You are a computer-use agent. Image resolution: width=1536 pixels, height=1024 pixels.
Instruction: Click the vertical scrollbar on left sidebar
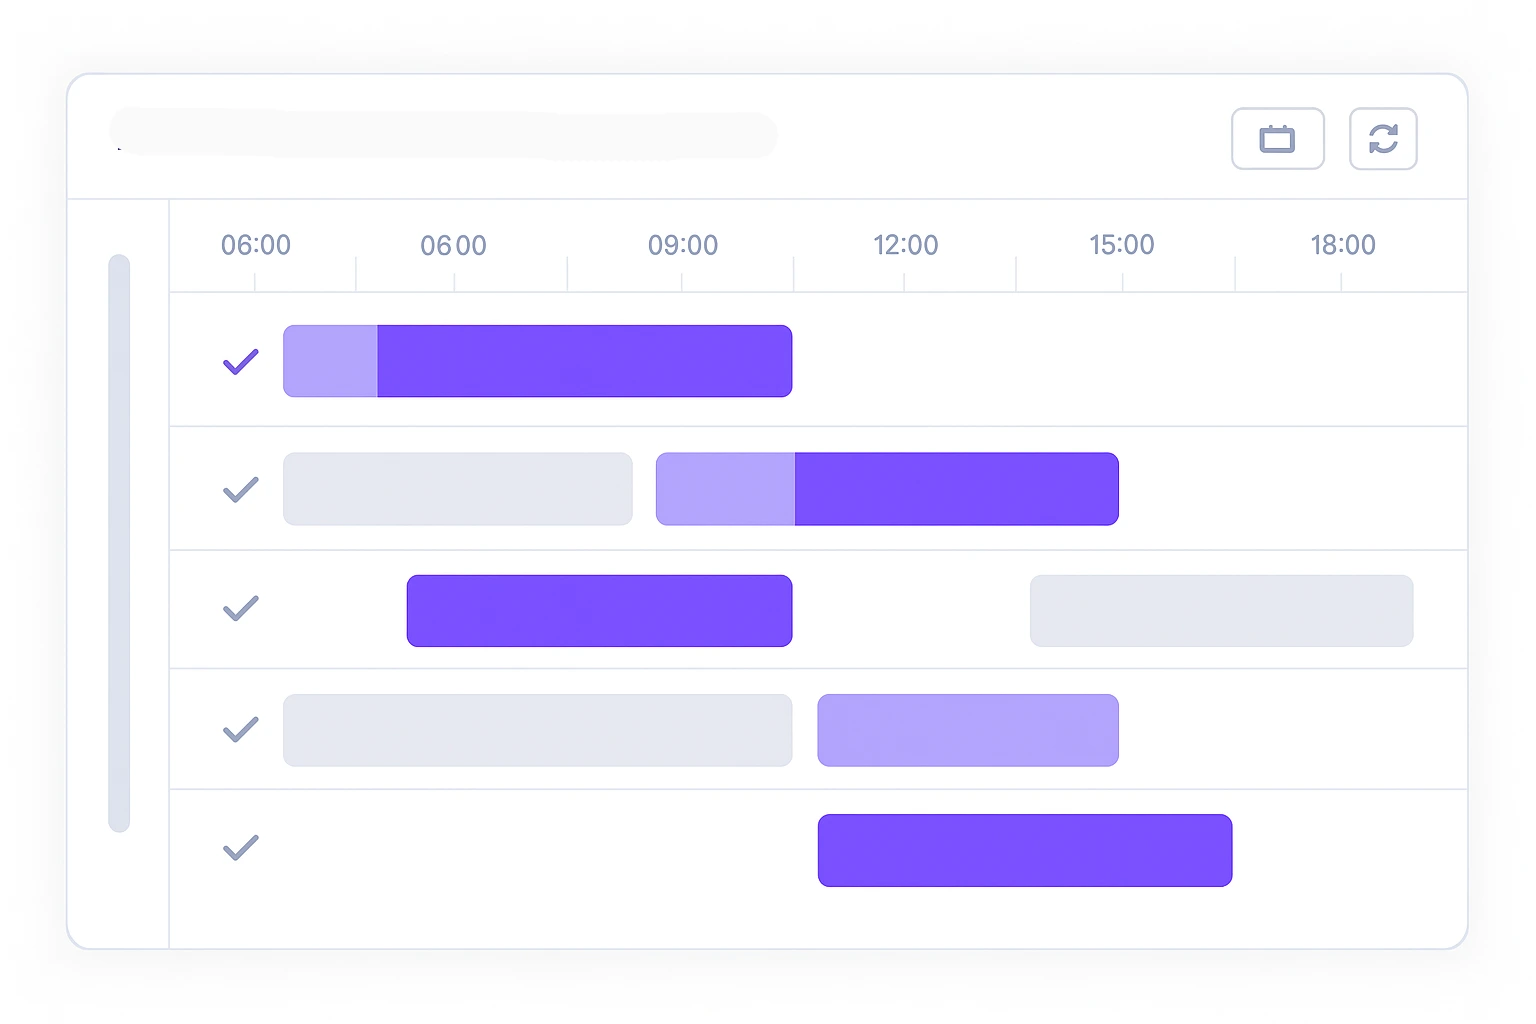point(119,542)
